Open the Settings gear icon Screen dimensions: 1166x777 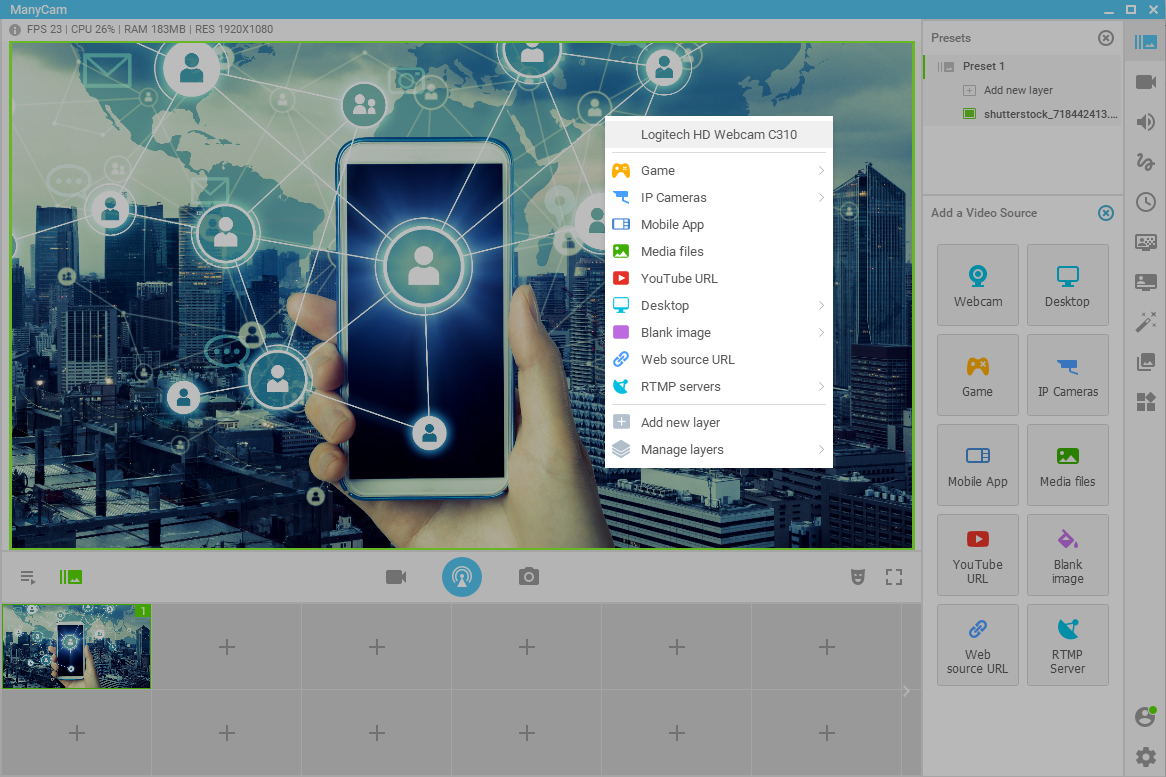(1145, 757)
